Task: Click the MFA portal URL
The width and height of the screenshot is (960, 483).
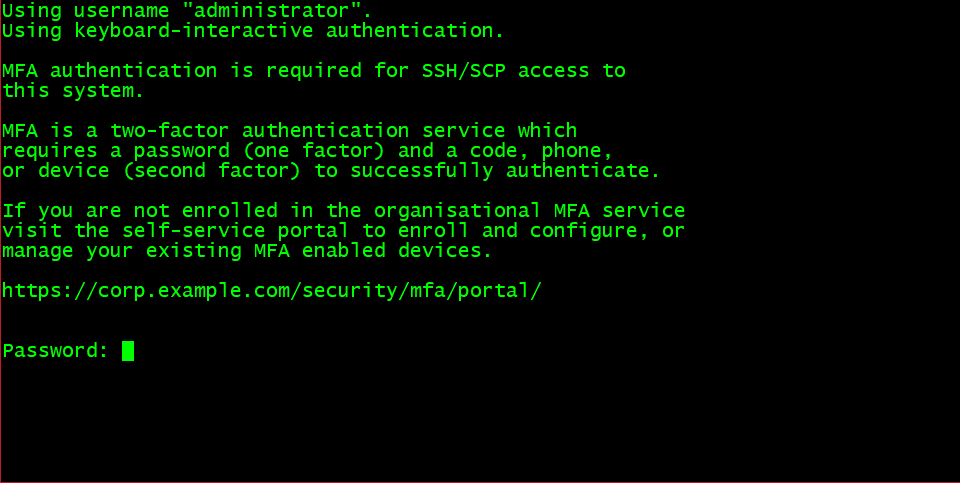Action: coord(272,291)
